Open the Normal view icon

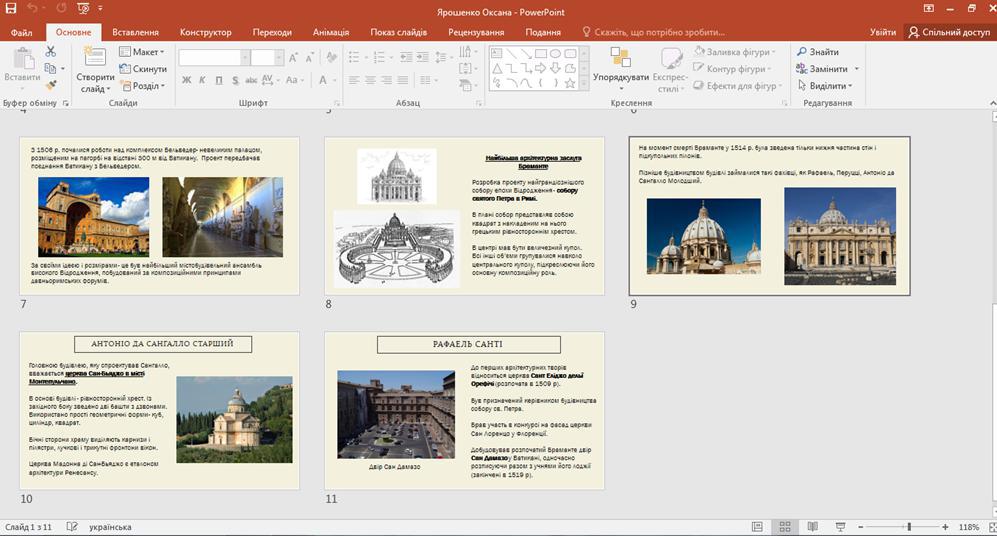[757, 526]
